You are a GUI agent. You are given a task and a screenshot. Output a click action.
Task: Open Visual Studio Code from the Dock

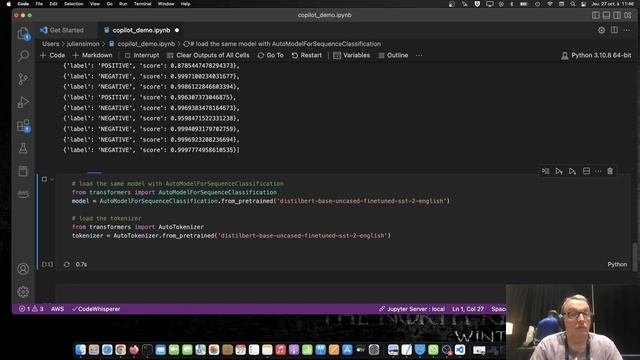(460, 350)
